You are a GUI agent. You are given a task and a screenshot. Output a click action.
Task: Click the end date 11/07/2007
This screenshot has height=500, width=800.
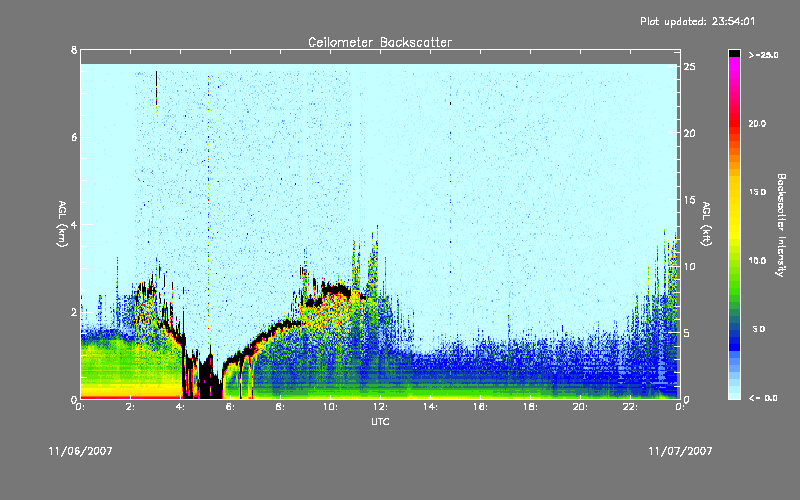pos(680,451)
